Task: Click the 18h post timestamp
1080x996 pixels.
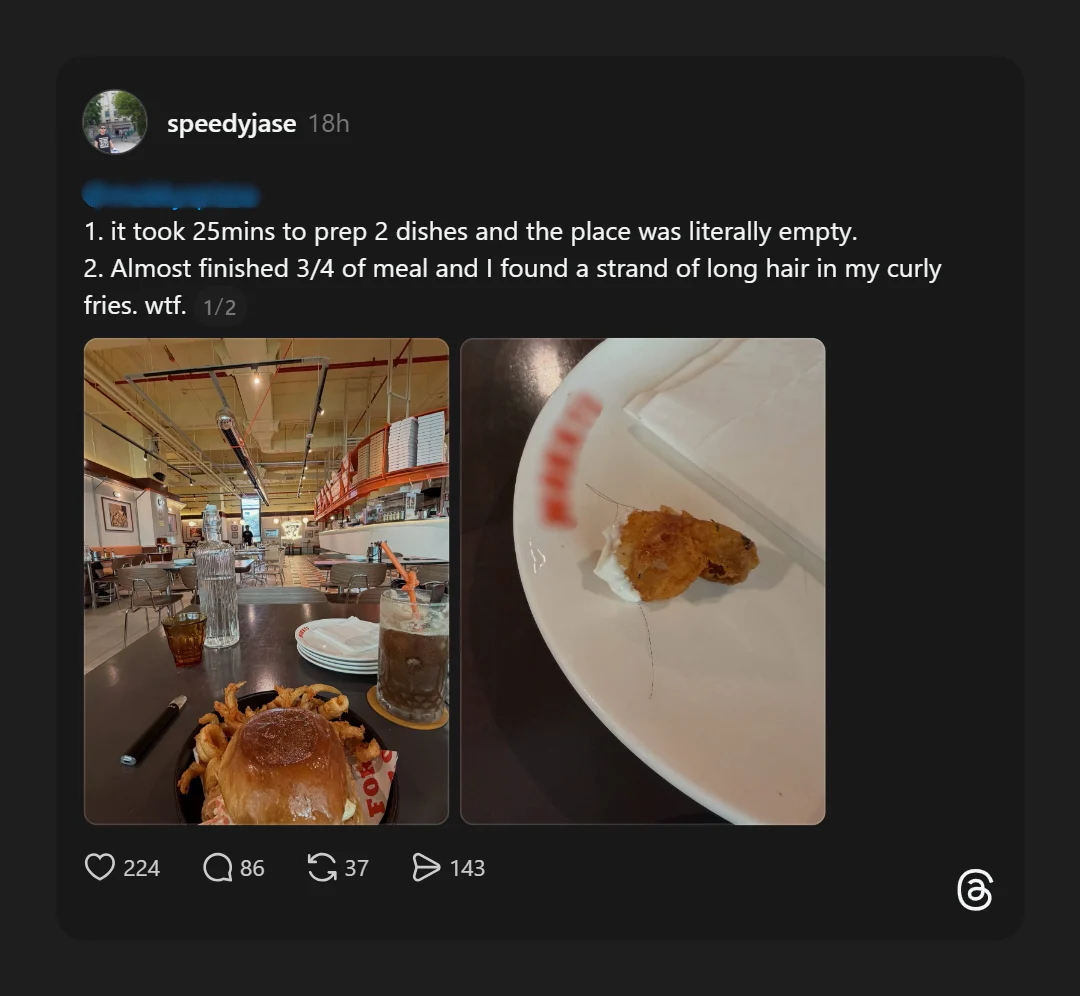Action: pyautogui.click(x=329, y=123)
